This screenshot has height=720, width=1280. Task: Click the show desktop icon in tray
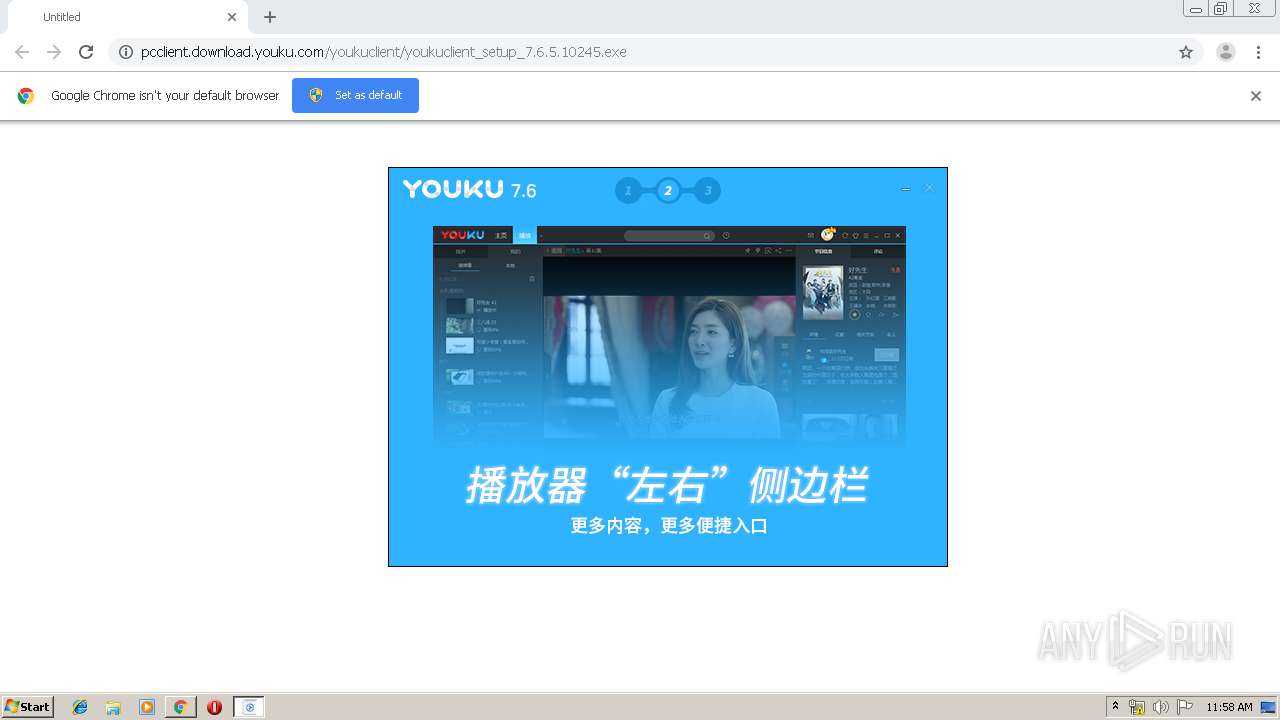pos(1269,707)
